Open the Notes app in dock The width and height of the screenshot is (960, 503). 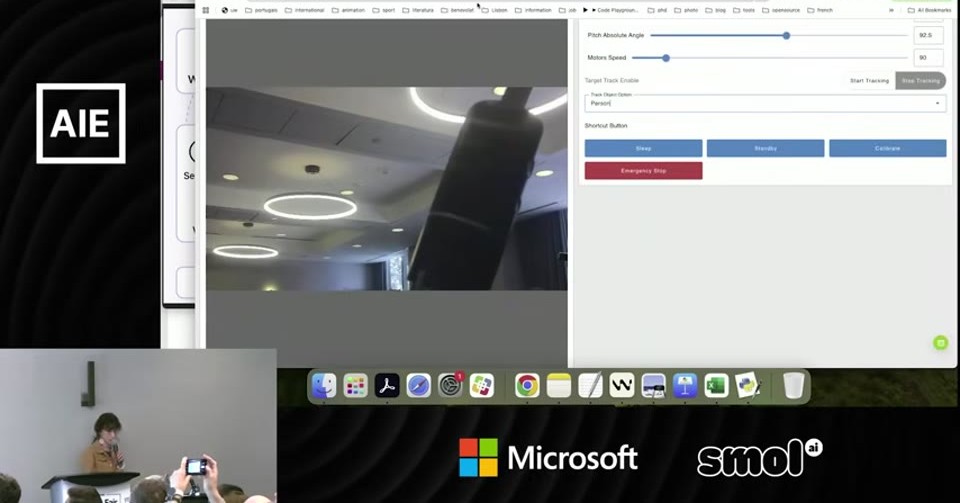[558, 386]
